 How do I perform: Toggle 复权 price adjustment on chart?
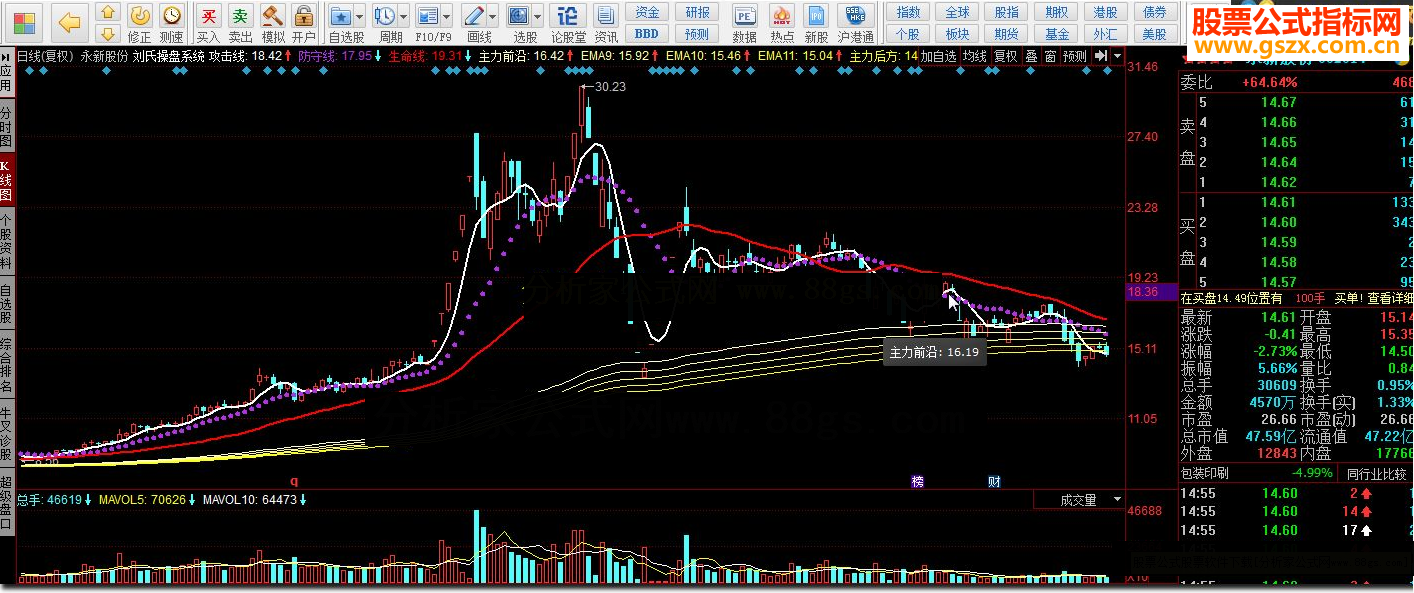point(1005,57)
